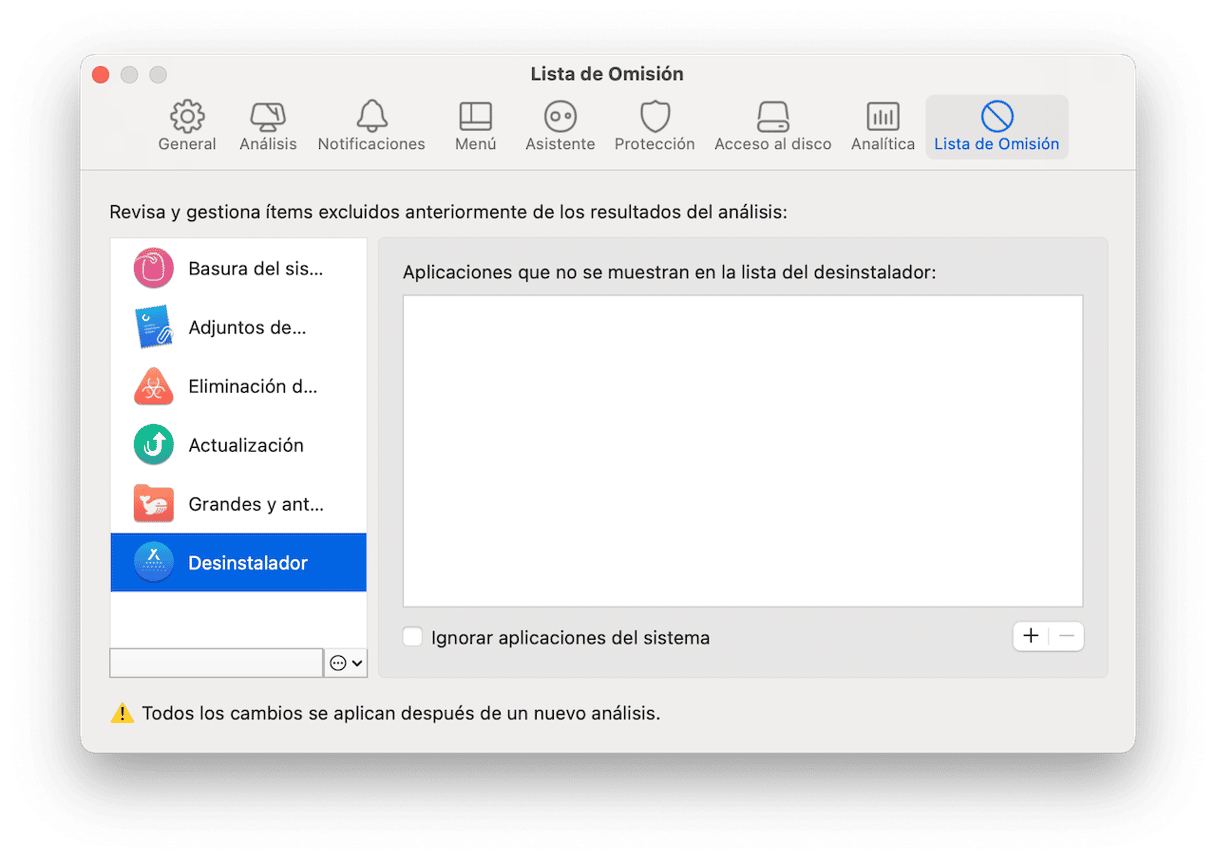
Task: Open the Actualización sidebar item
Action: click(x=238, y=446)
